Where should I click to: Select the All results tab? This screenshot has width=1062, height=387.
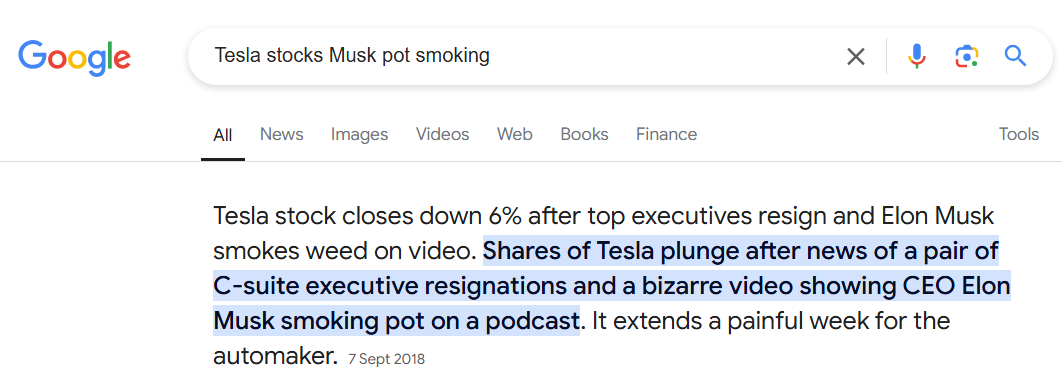(x=223, y=135)
